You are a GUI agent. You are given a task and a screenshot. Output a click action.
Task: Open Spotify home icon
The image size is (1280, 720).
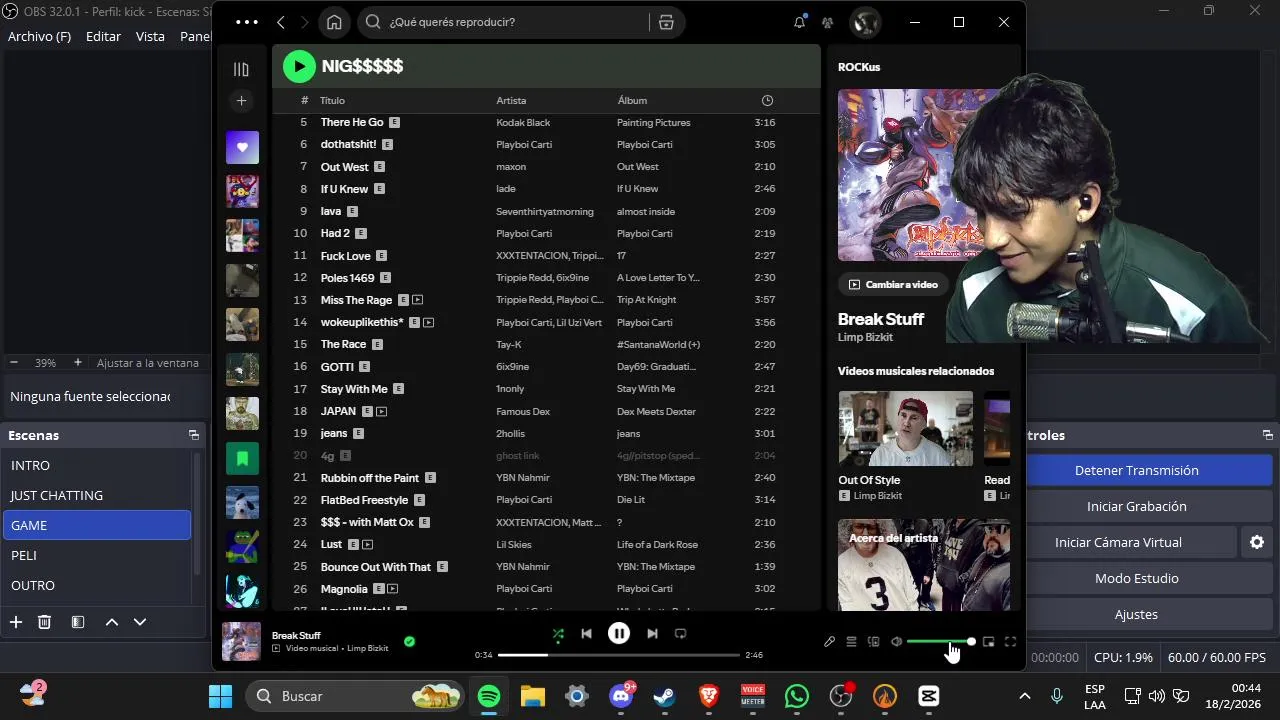[334, 22]
